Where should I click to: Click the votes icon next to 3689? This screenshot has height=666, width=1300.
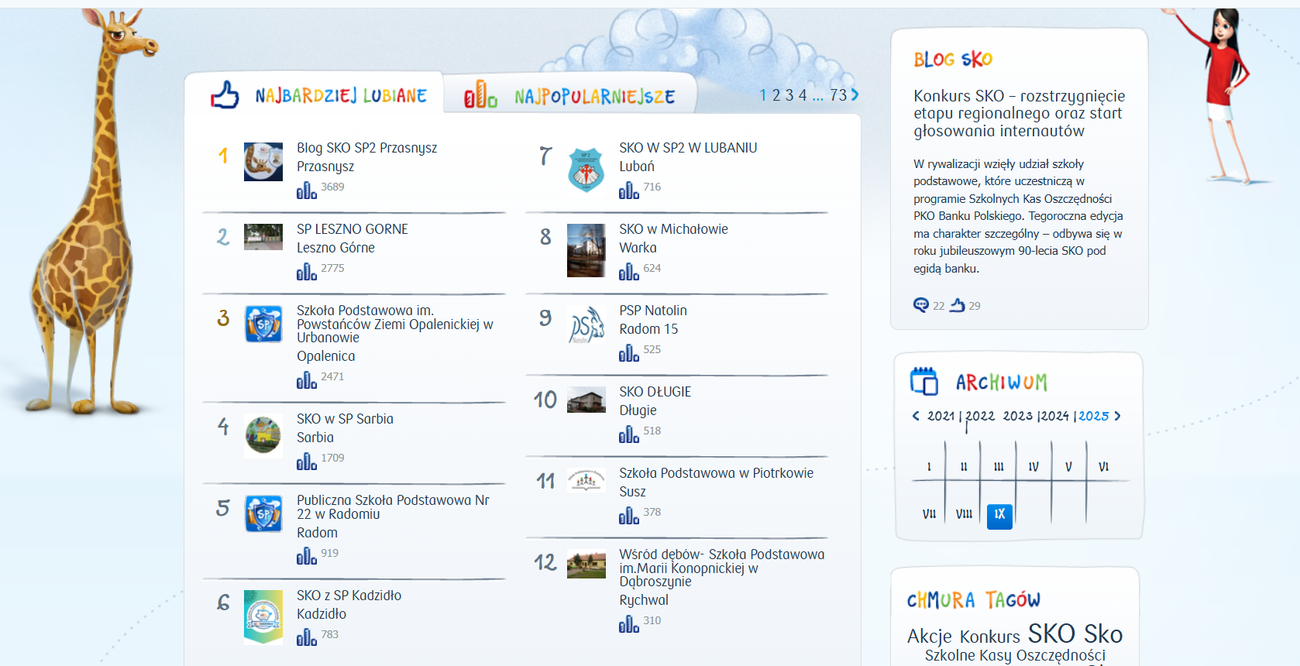click(x=307, y=190)
